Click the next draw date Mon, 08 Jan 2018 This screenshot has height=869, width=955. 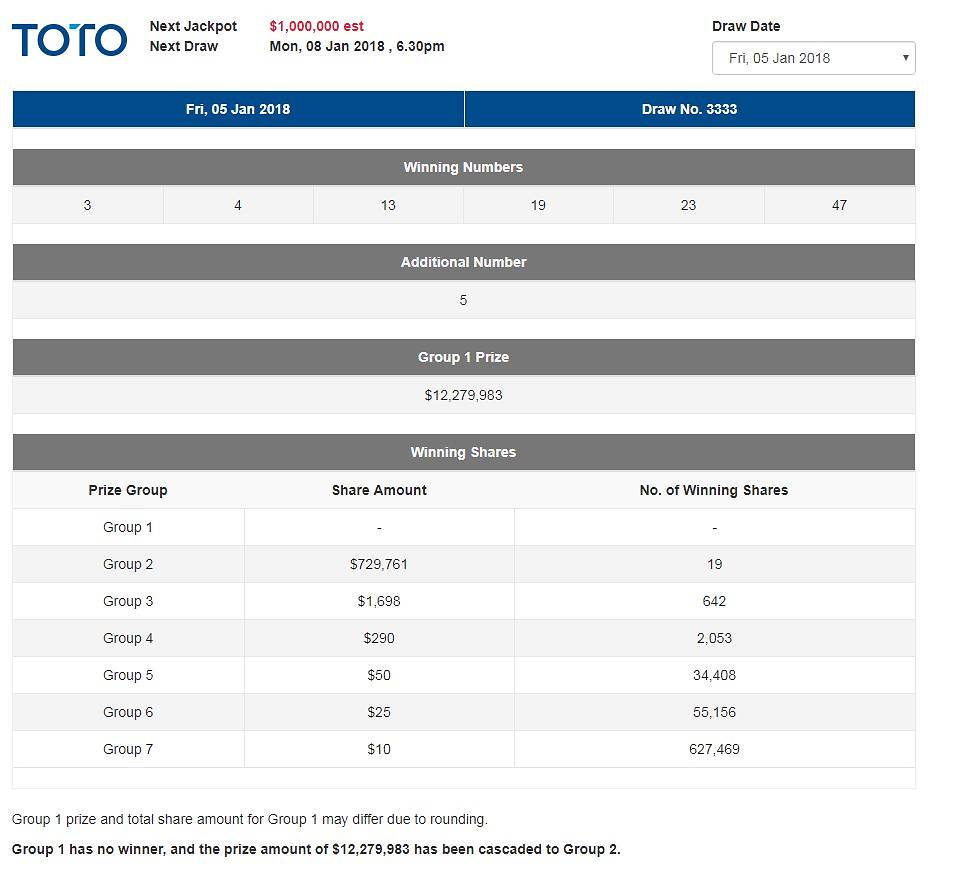pyautogui.click(x=356, y=46)
